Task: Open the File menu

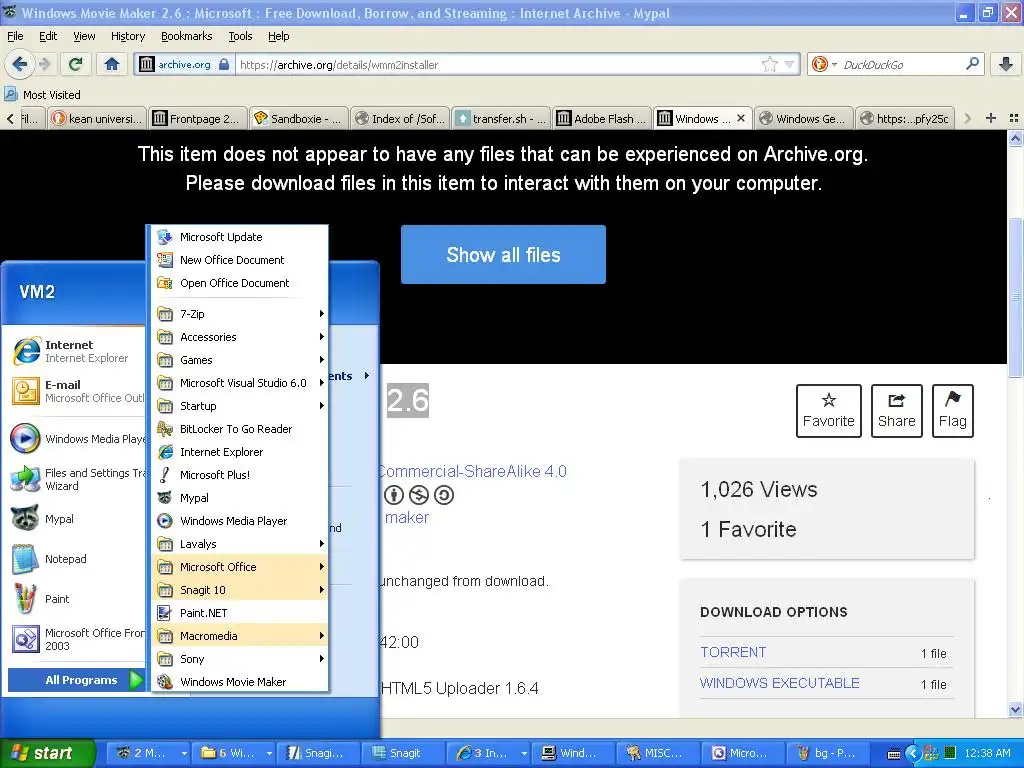Action: pos(15,36)
